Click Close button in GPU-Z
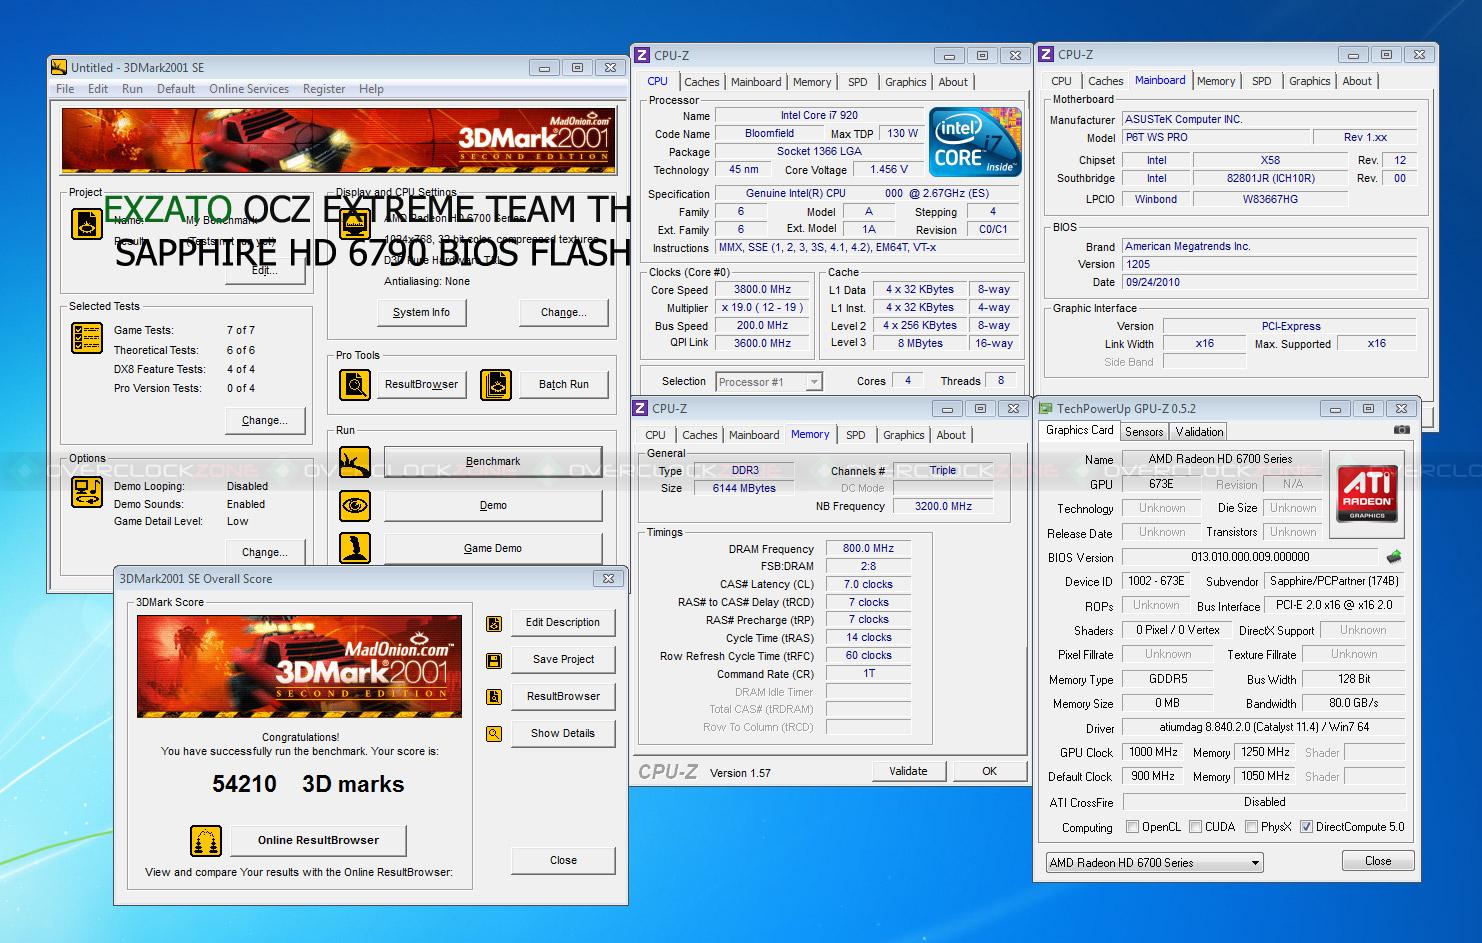 pyautogui.click(x=1378, y=861)
